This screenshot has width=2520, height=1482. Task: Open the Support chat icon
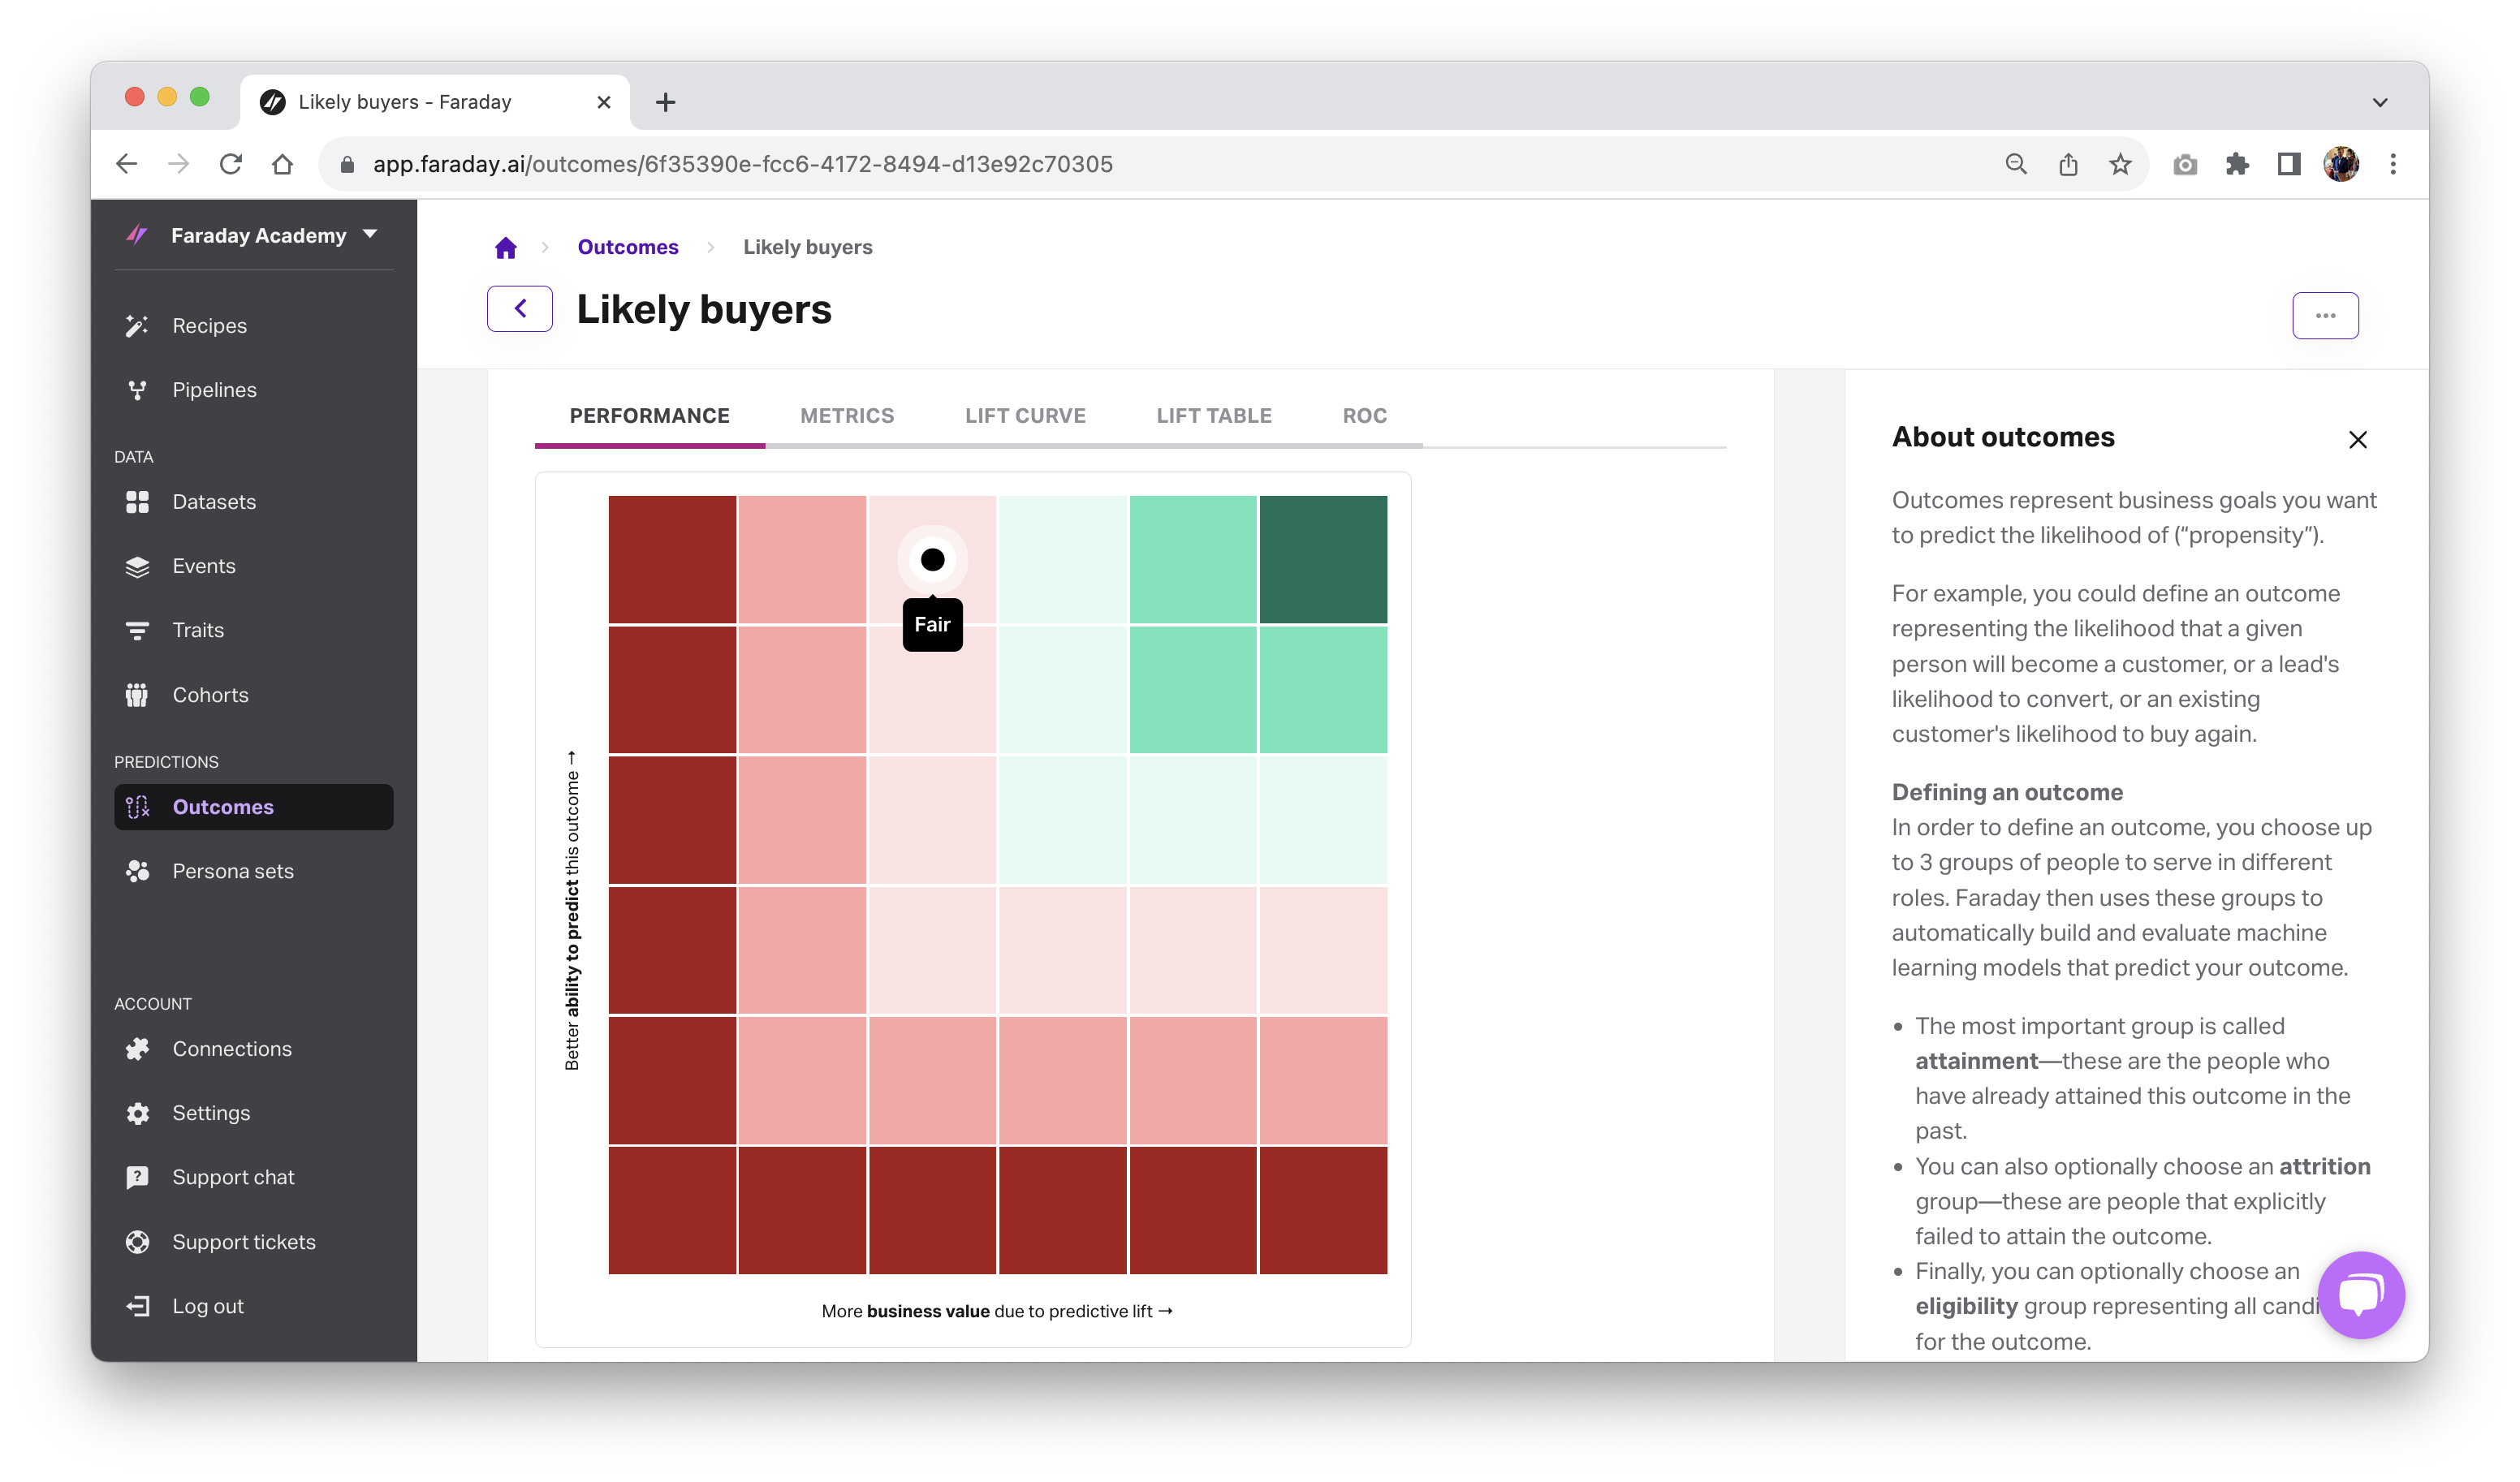(137, 1177)
